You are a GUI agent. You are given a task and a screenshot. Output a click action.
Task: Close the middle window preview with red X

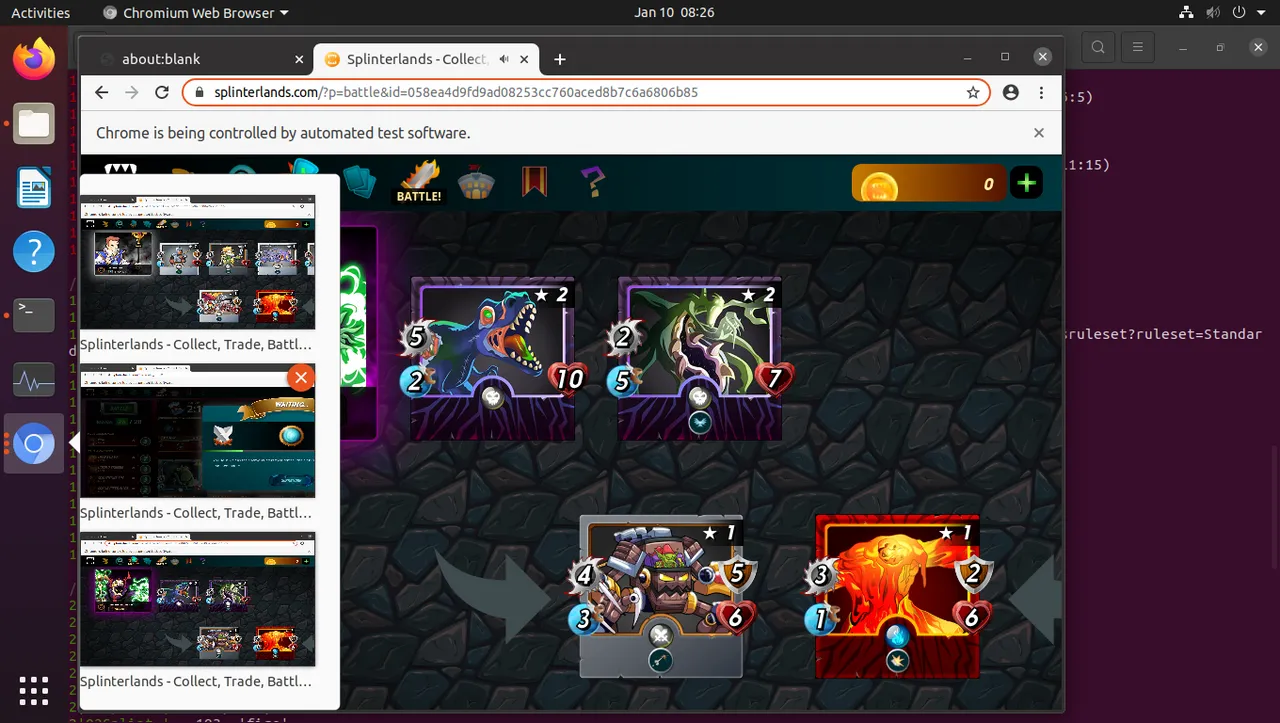tap(301, 377)
